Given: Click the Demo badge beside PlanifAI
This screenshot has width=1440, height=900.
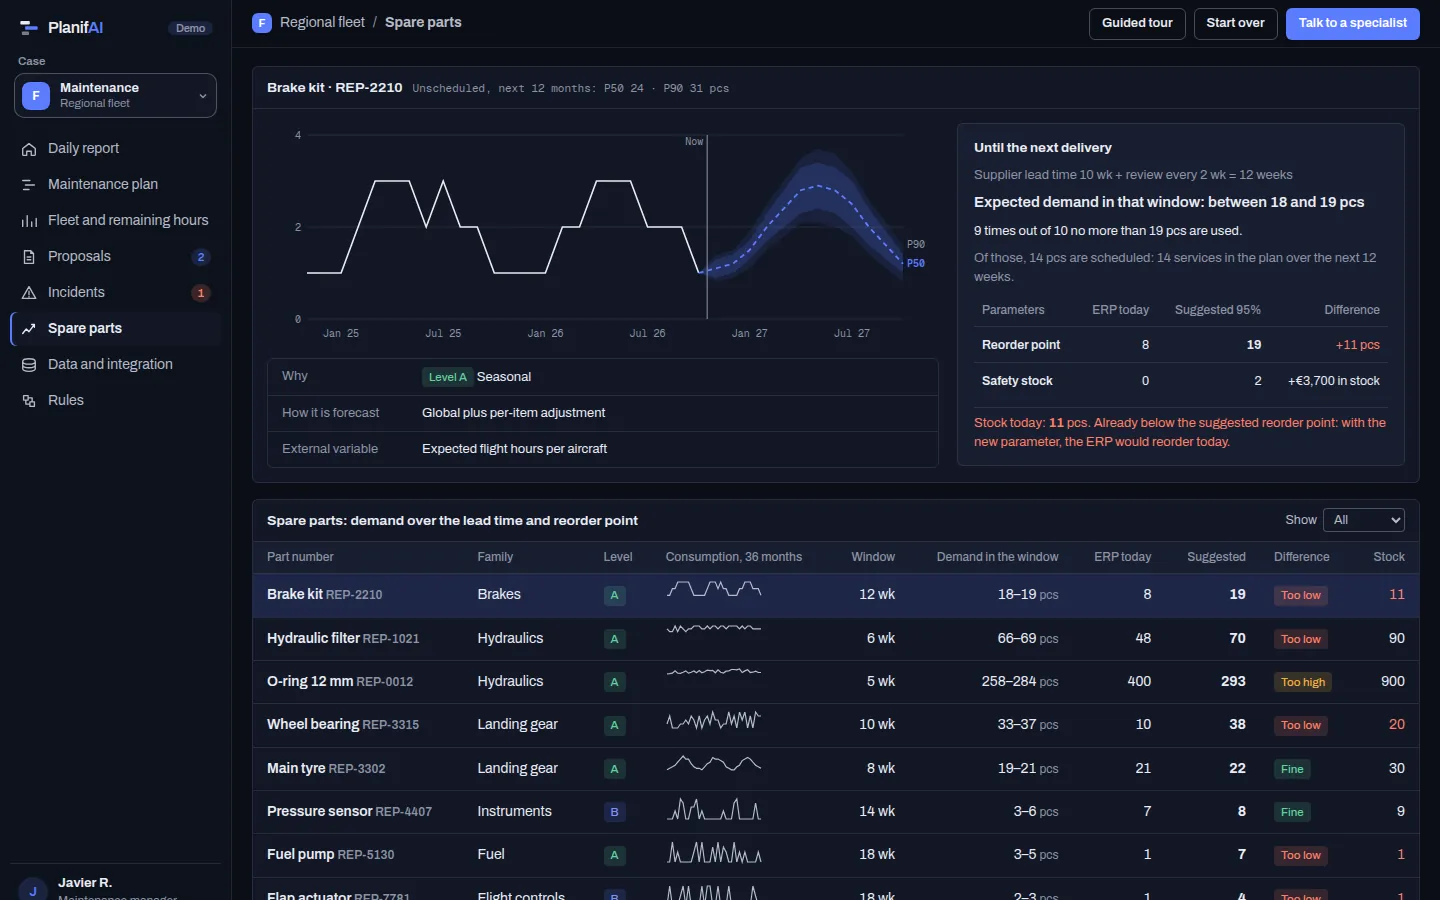Looking at the screenshot, I should tap(190, 28).
